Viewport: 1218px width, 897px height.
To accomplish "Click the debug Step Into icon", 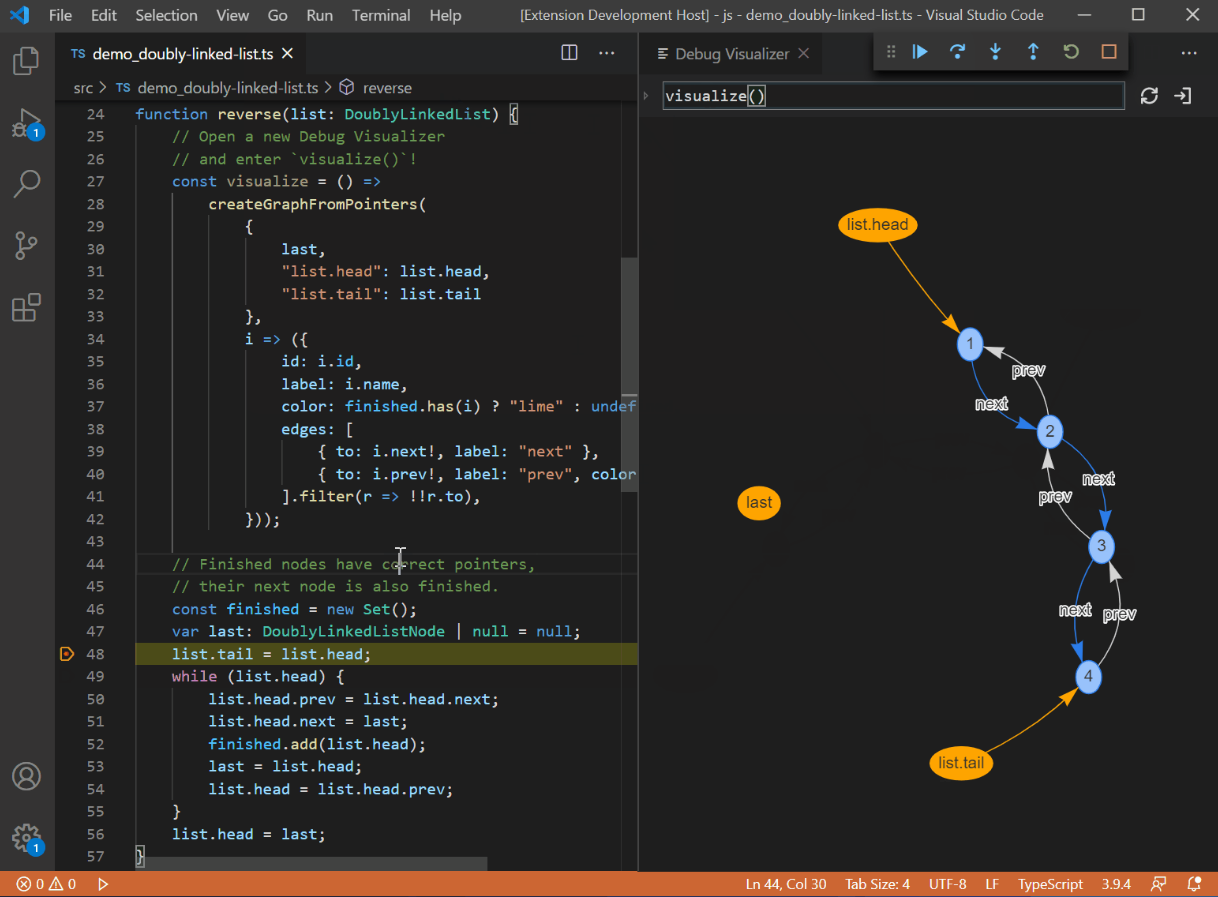I will coord(995,52).
